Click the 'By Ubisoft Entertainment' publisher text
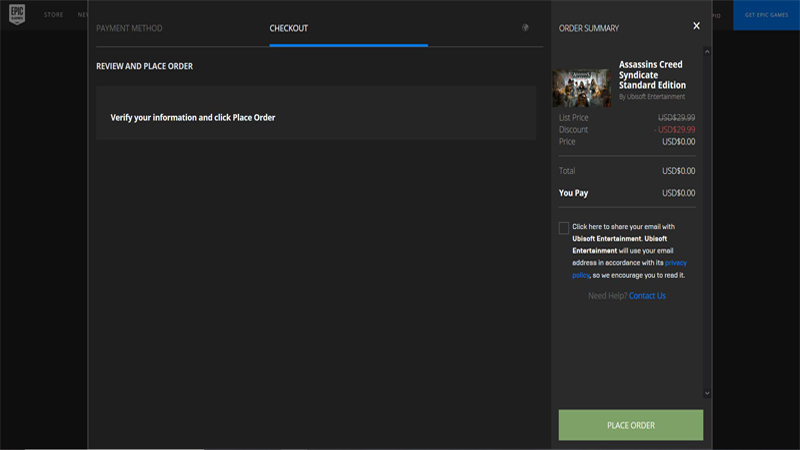The height and width of the screenshot is (450, 800). (652, 97)
